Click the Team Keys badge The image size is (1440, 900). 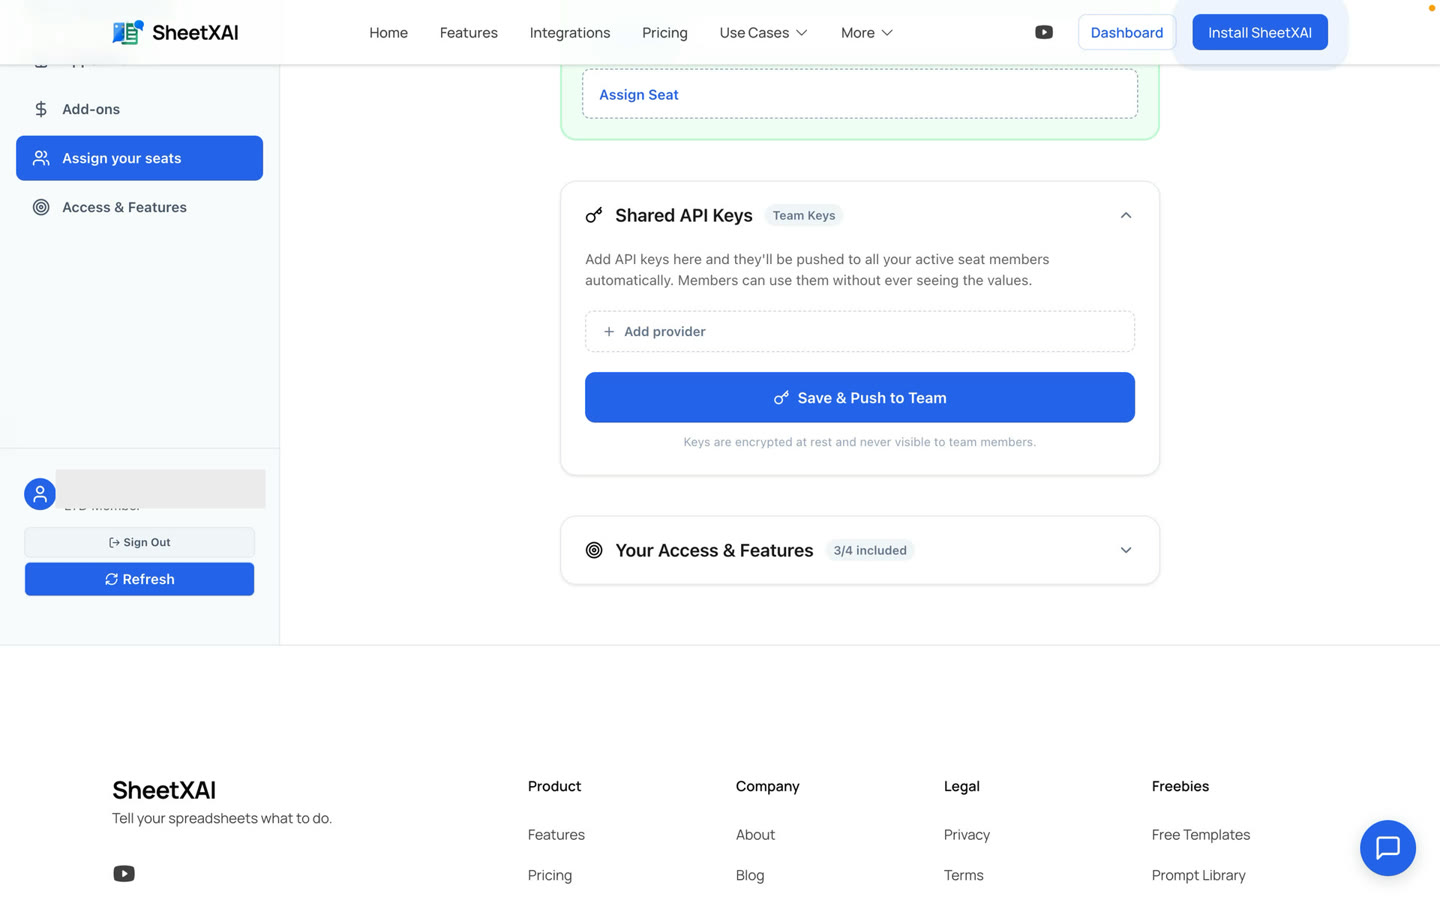804,215
